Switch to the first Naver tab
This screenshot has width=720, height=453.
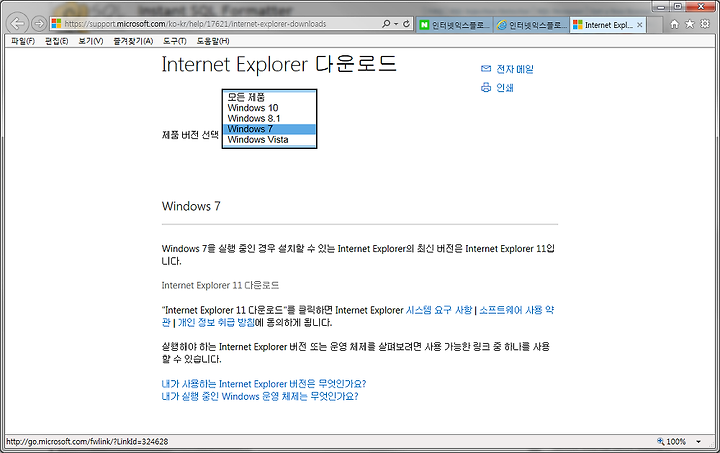[454, 25]
